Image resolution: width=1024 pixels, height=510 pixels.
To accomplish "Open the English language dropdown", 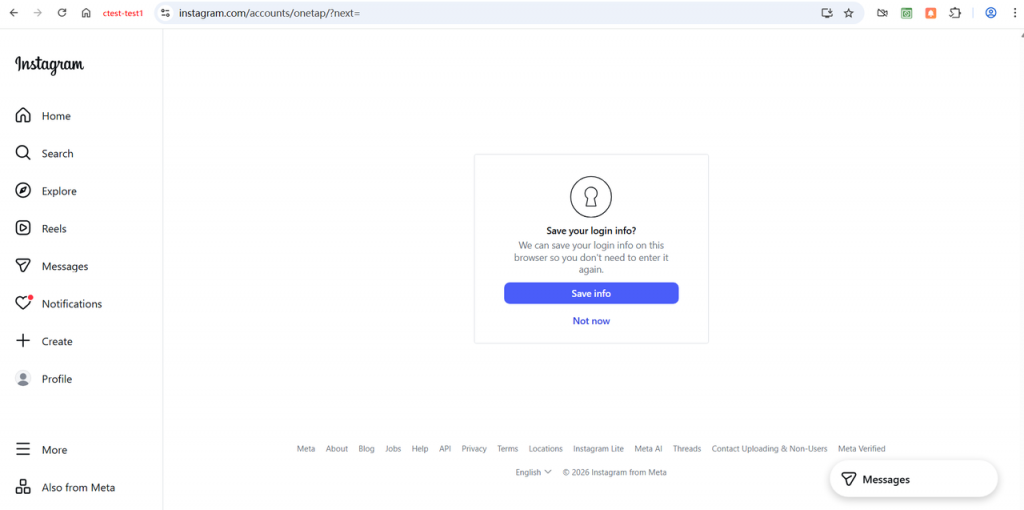I will [x=533, y=472].
